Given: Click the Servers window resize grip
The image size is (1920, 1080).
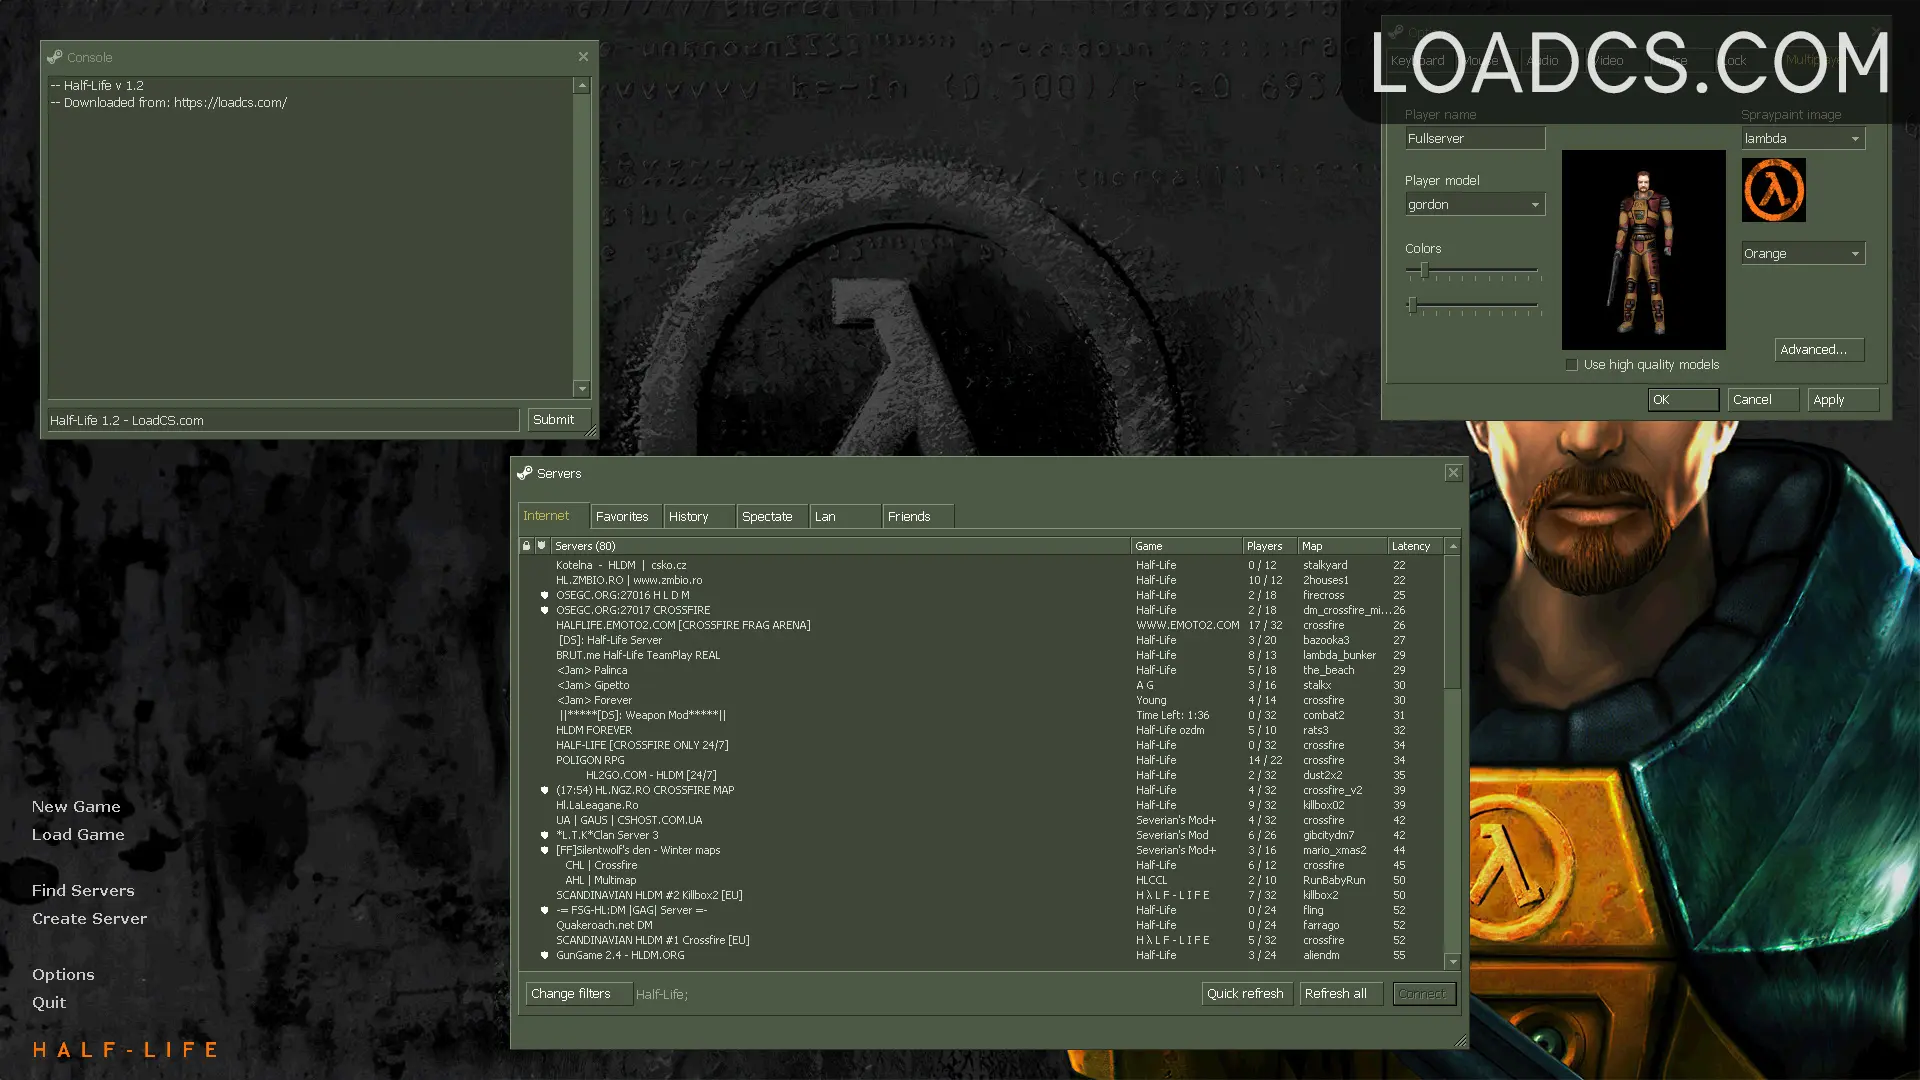Looking at the screenshot, I should click(1461, 1041).
